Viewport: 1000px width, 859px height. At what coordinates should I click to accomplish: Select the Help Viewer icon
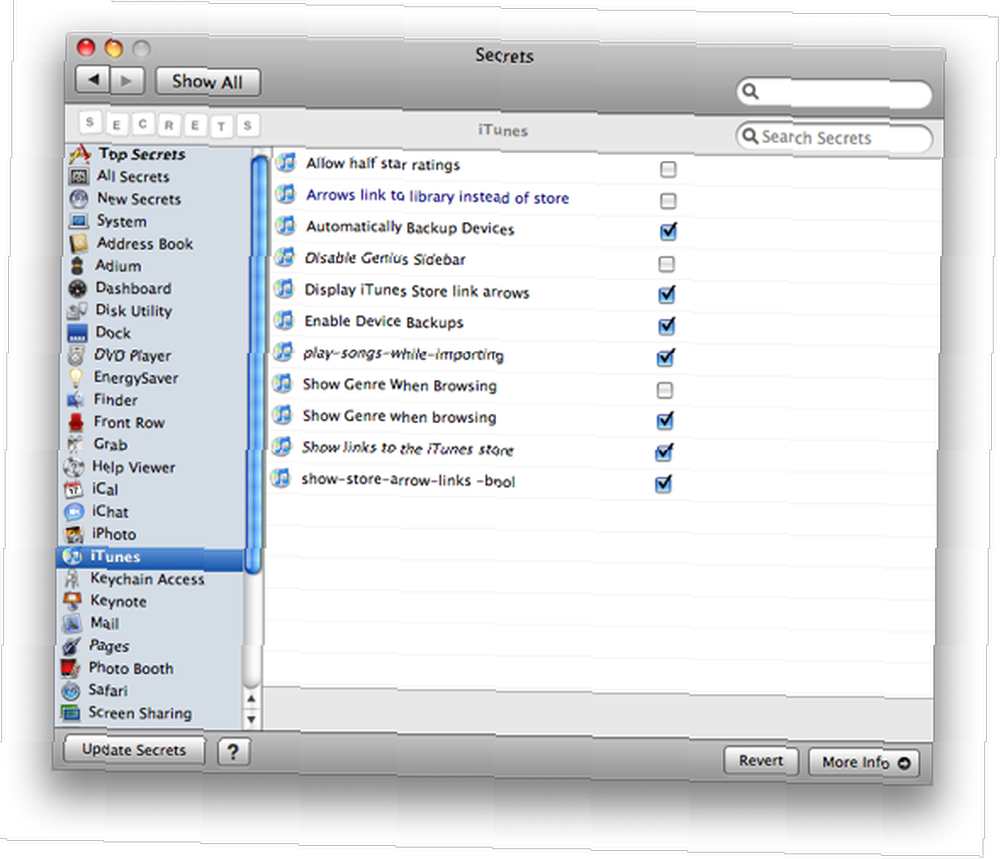[x=74, y=467]
